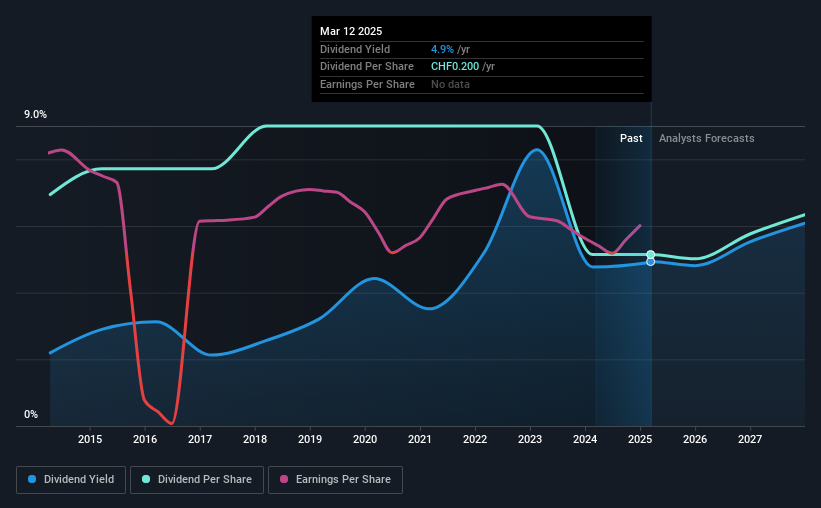Select the blue yield data point marker at 2025
This screenshot has height=508, width=821.
pyautogui.click(x=650, y=261)
